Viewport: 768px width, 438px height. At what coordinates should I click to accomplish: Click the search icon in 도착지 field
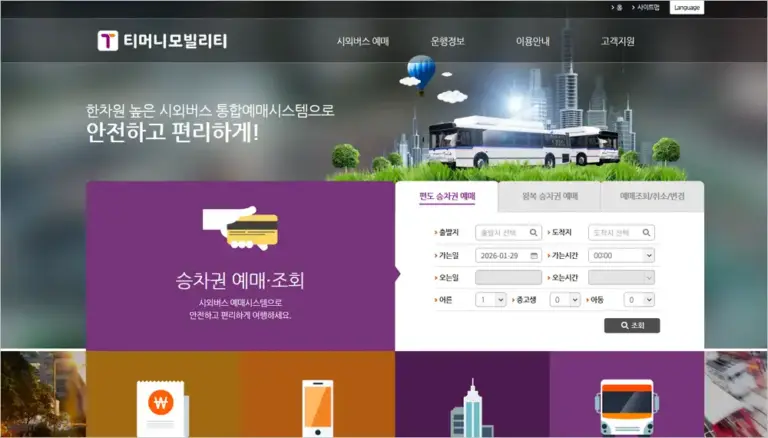point(647,233)
